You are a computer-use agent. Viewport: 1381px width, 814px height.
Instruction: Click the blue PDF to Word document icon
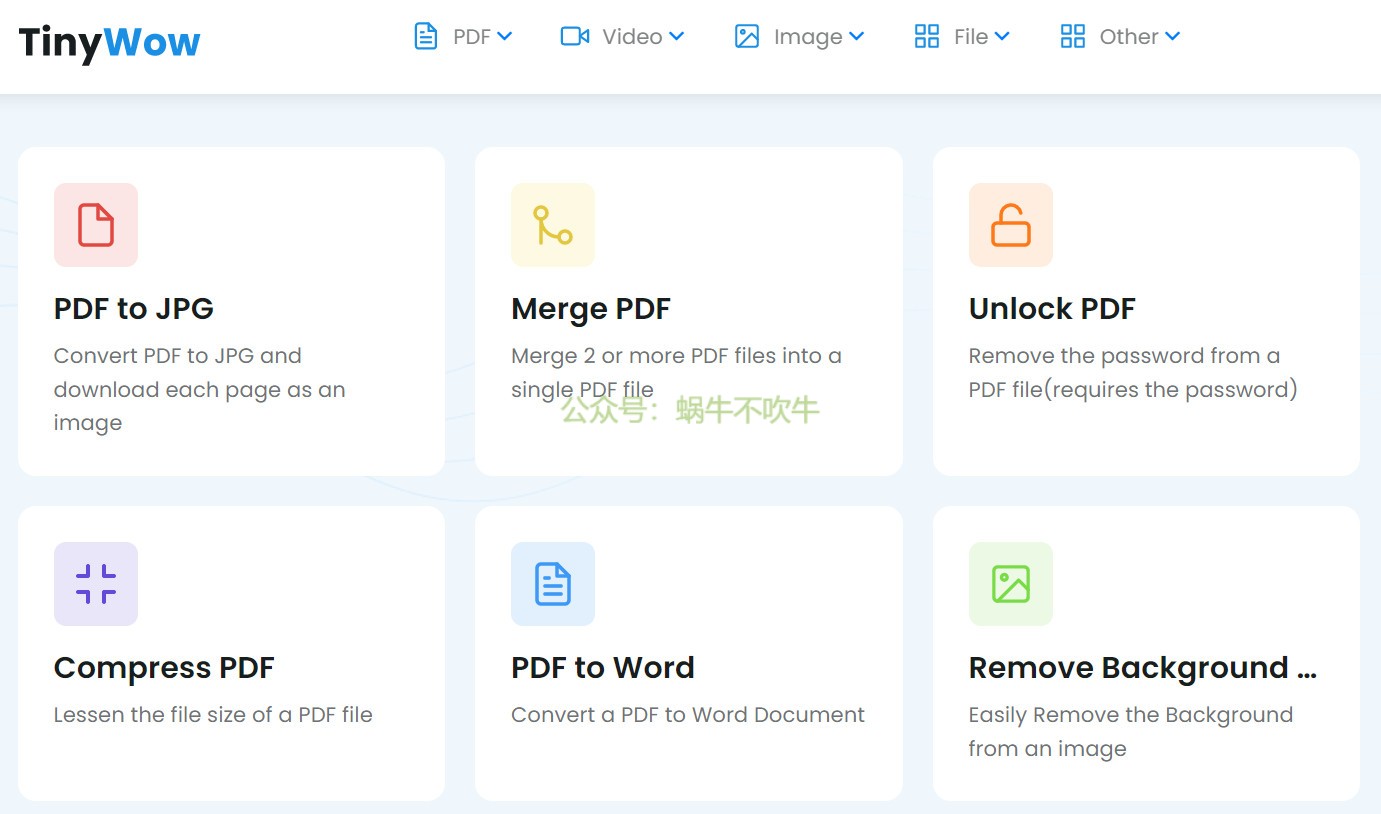click(553, 584)
